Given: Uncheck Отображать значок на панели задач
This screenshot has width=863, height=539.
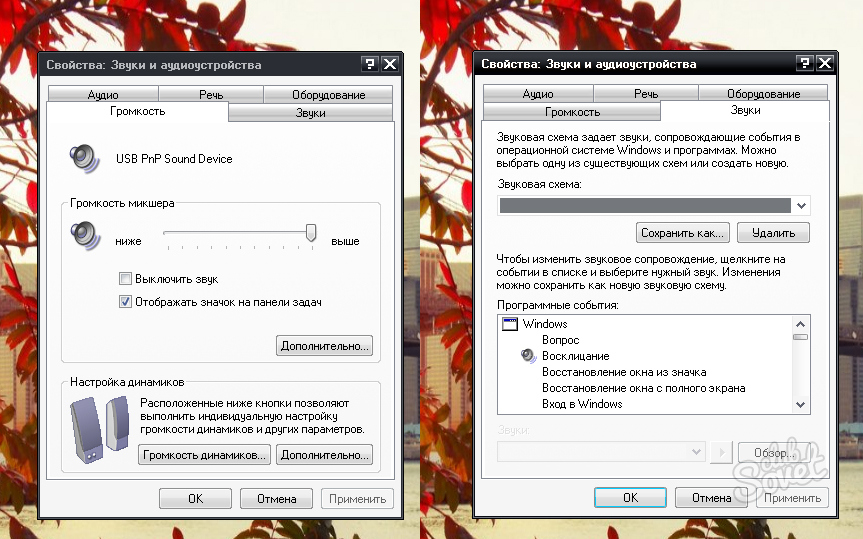Looking at the screenshot, I should (x=126, y=301).
